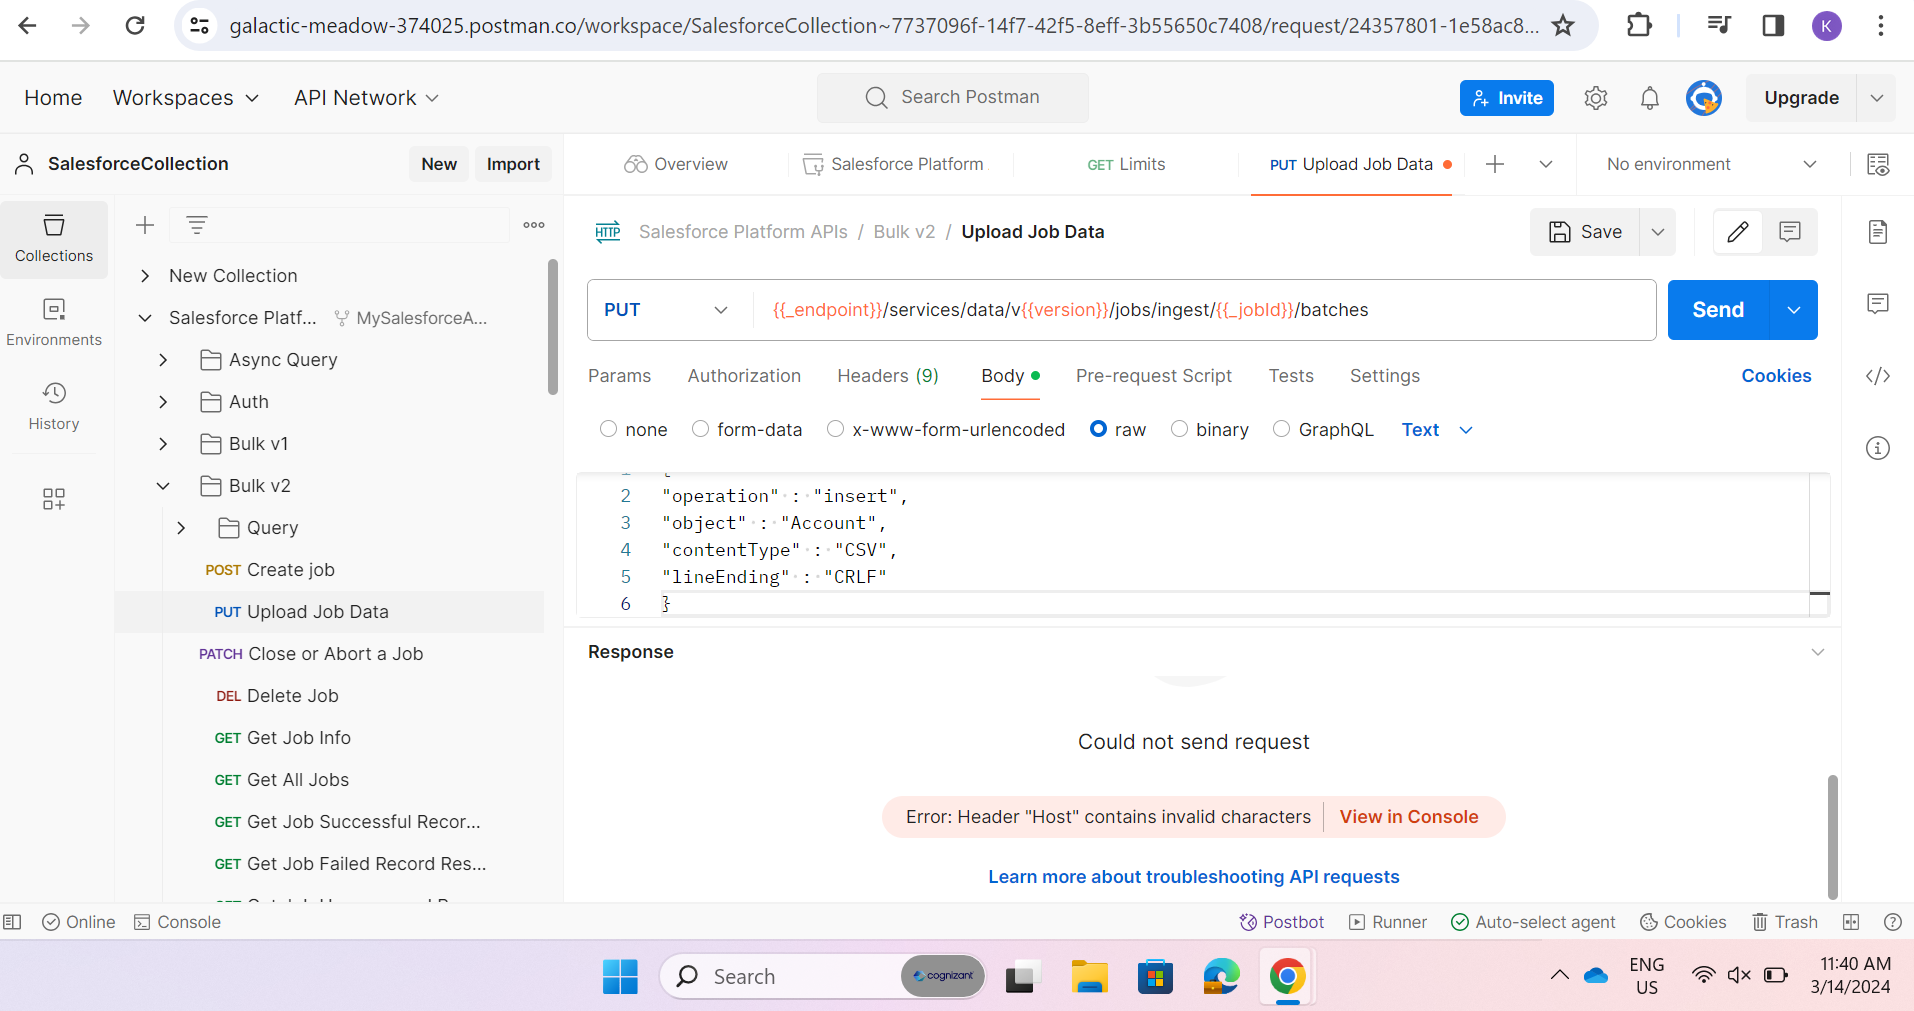Open the user avatar menu

[1704, 98]
